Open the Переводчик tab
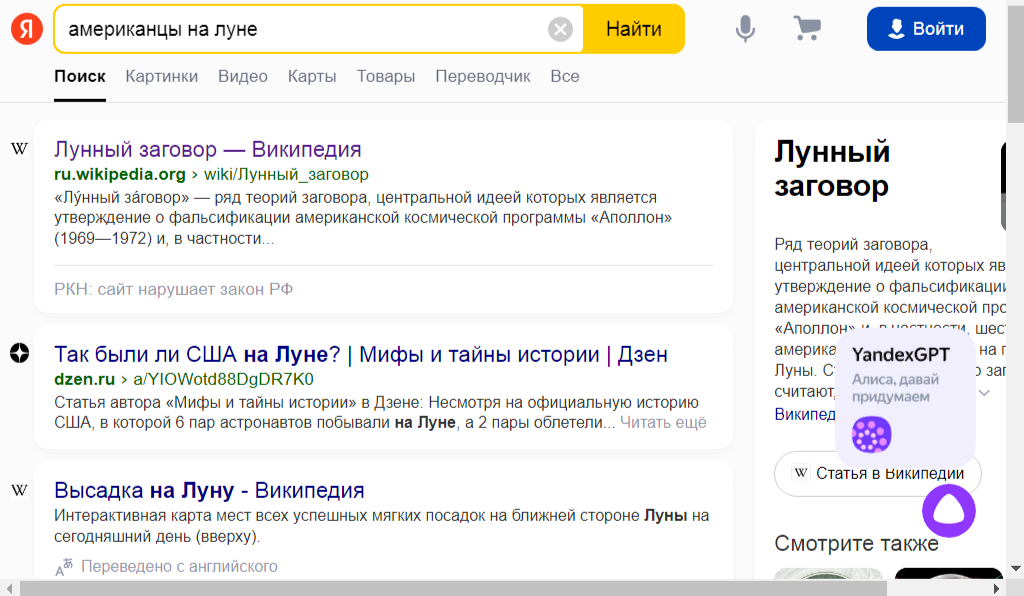Viewport: 1024px width, 596px height. [x=483, y=76]
